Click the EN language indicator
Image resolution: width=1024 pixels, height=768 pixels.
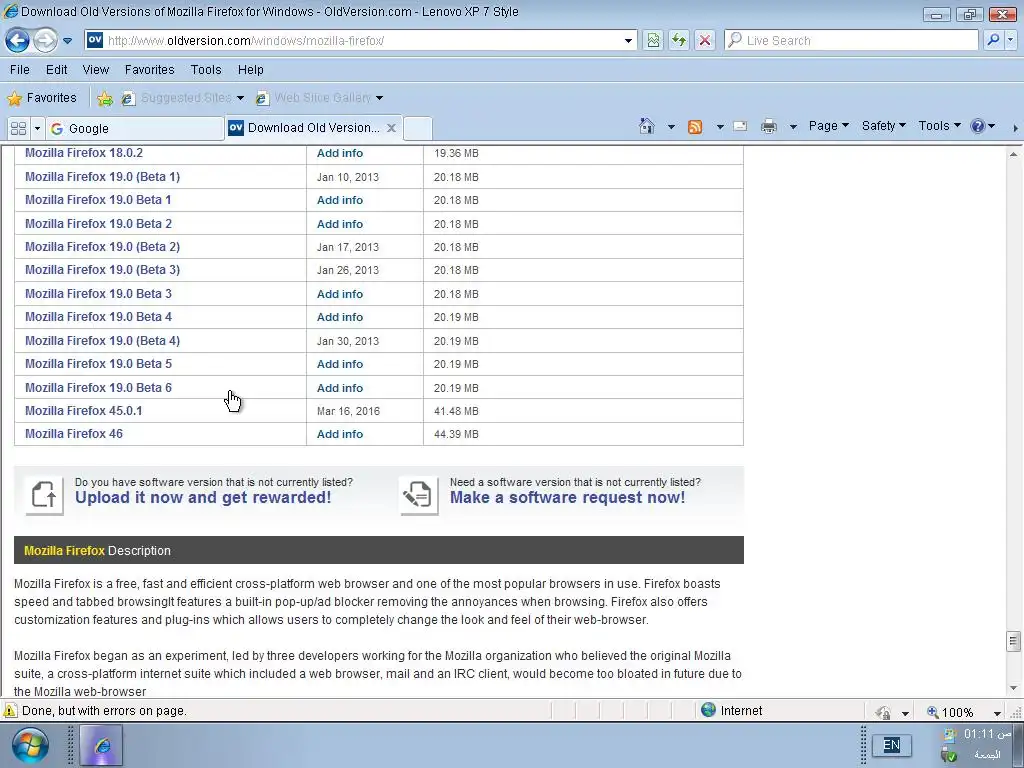(x=891, y=745)
